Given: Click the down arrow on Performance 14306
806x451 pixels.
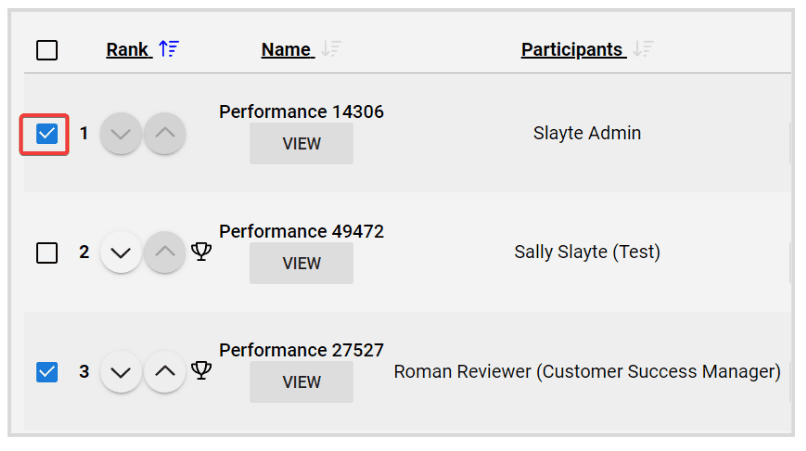Looking at the screenshot, I should [x=121, y=134].
